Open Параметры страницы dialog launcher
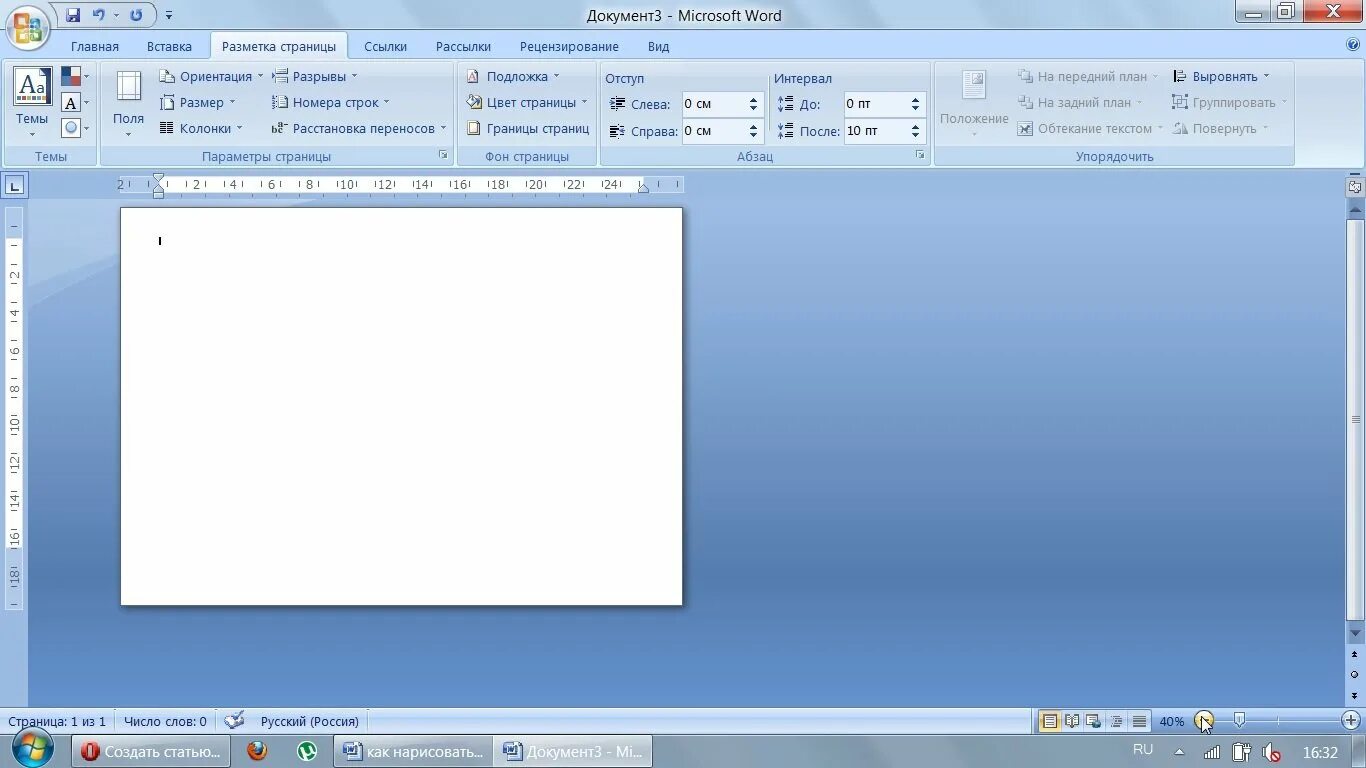The image size is (1366, 768). 443,155
